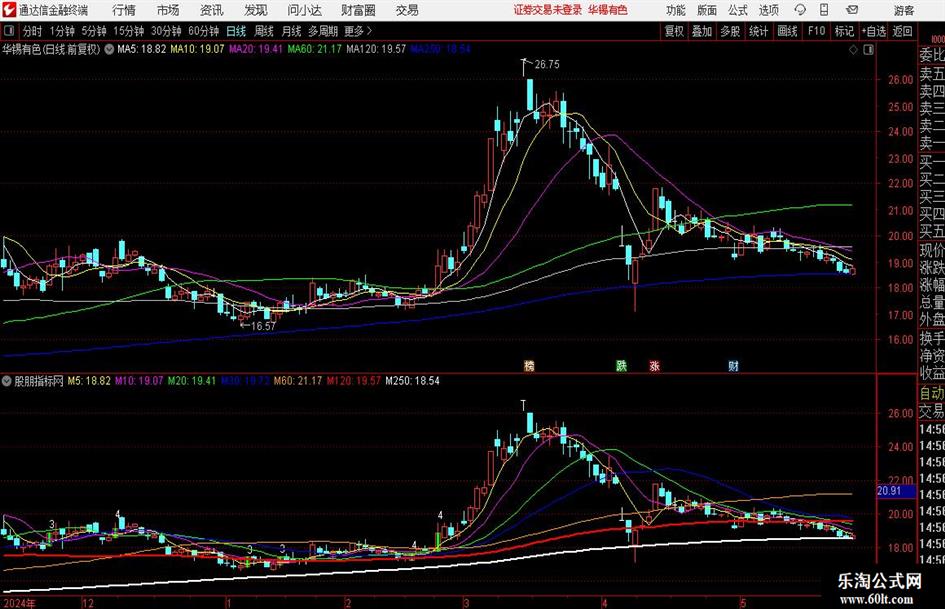Viewport: 945px width, 609px height.
Task: Switch to the 1分钟 period tab
Action: [62, 31]
